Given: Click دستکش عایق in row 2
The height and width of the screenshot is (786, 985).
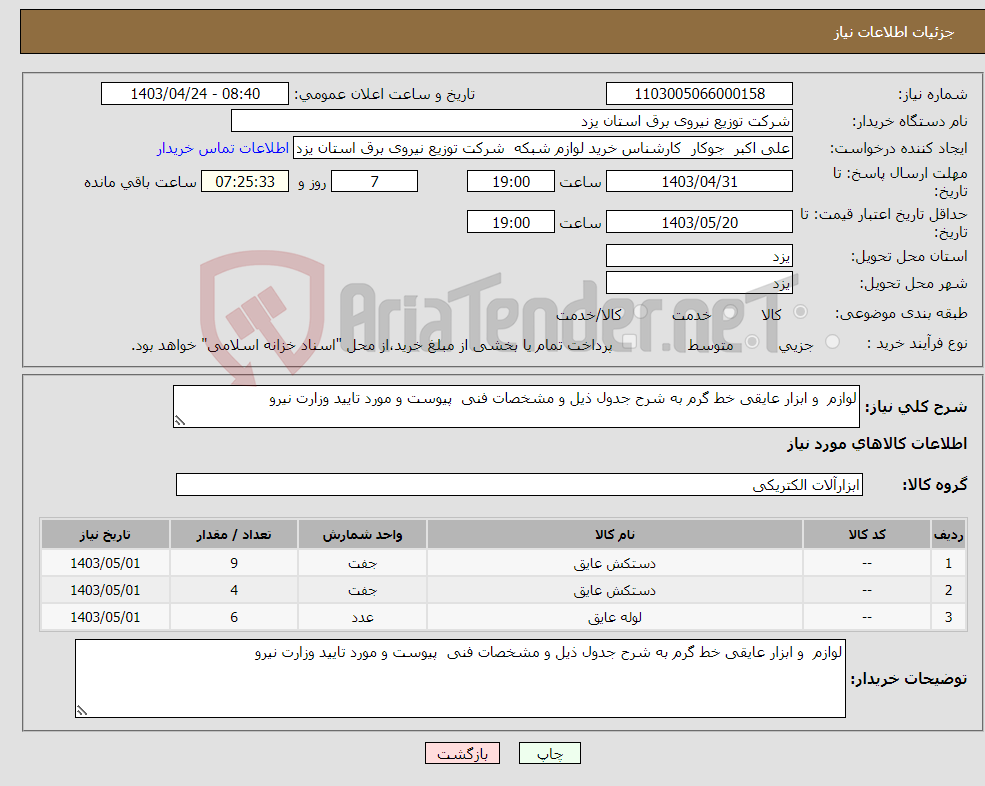Looking at the screenshot, I should pos(614,591).
